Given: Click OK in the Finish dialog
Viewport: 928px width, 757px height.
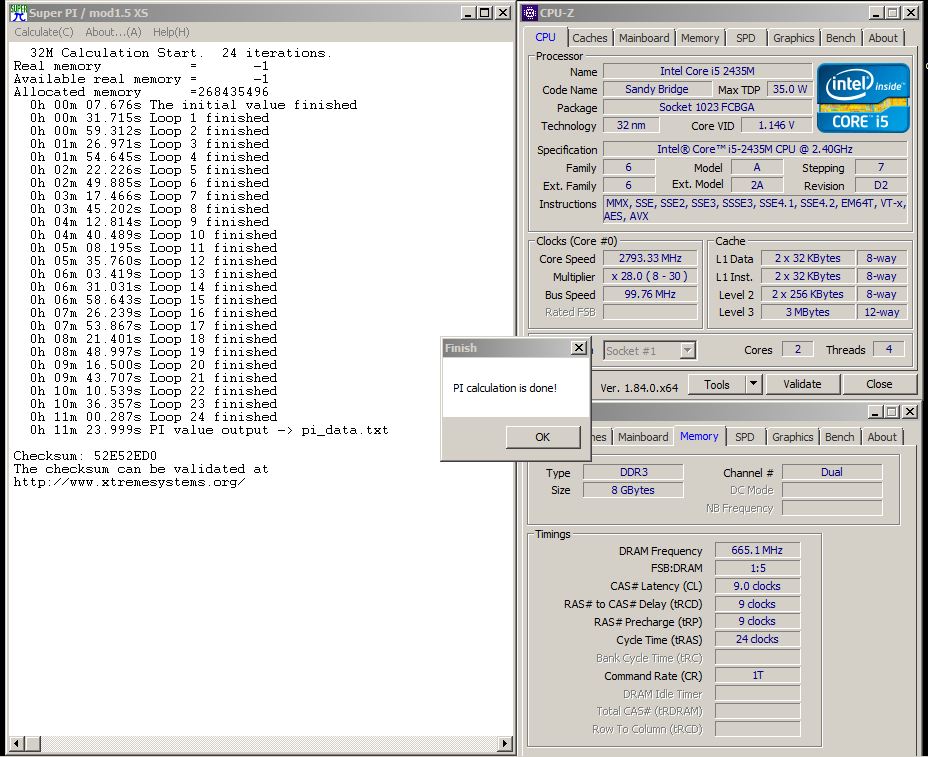Looking at the screenshot, I should [x=543, y=437].
